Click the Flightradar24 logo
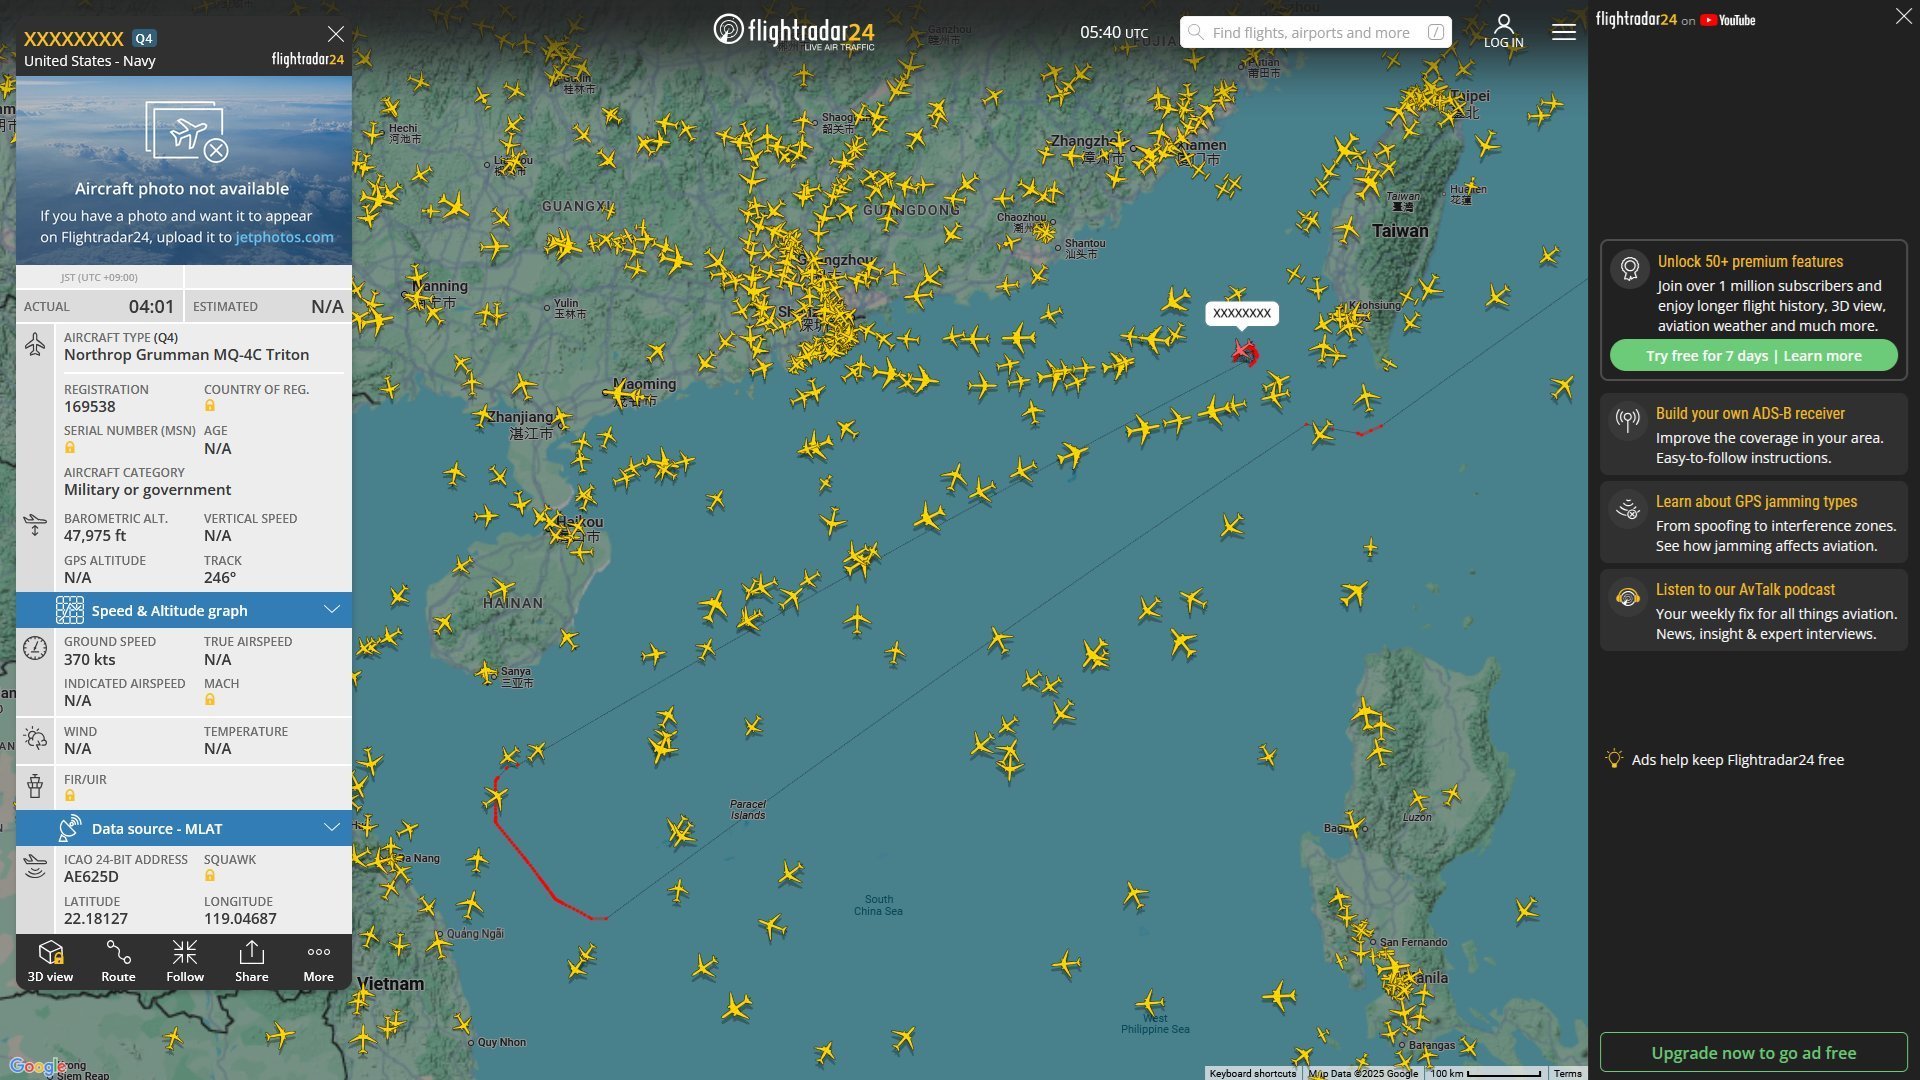The height and width of the screenshot is (1080, 1920). tap(794, 31)
